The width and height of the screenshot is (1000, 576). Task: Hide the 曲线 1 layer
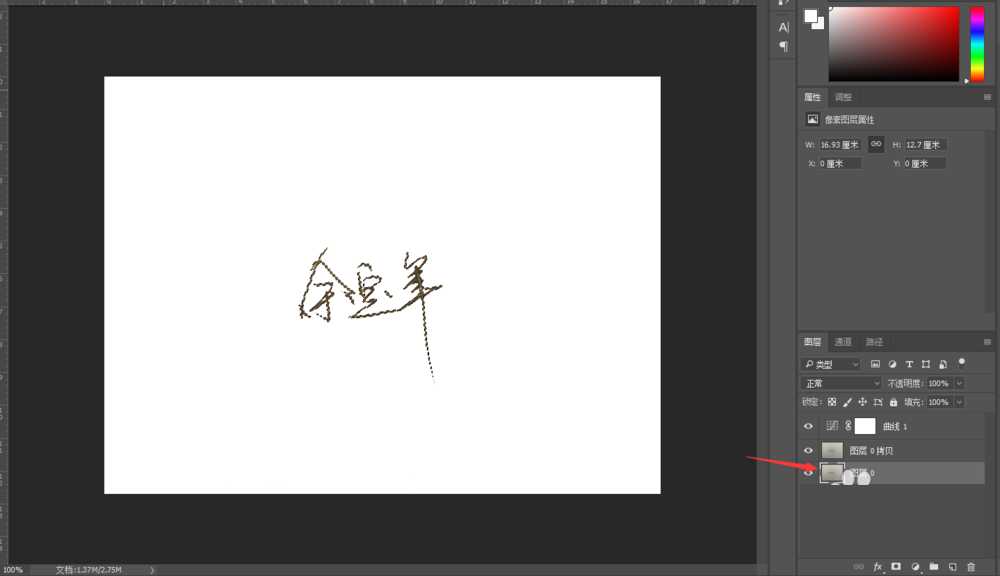tap(808, 425)
